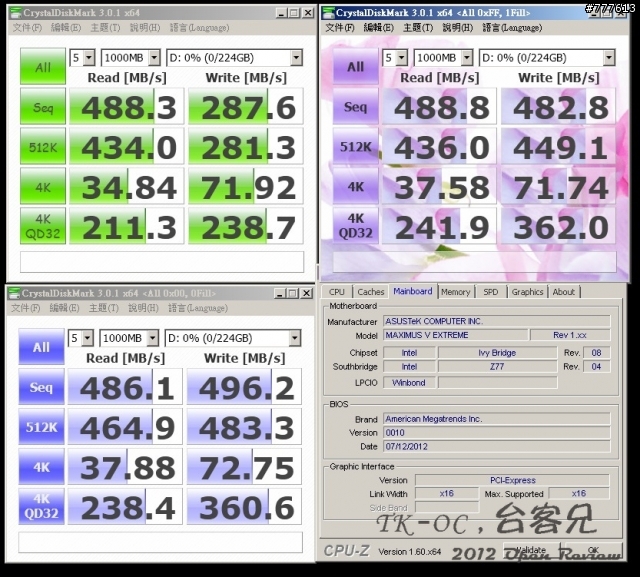Start 512K test in blue 0Fill window
This screenshot has height=577, width=640.
41,427
